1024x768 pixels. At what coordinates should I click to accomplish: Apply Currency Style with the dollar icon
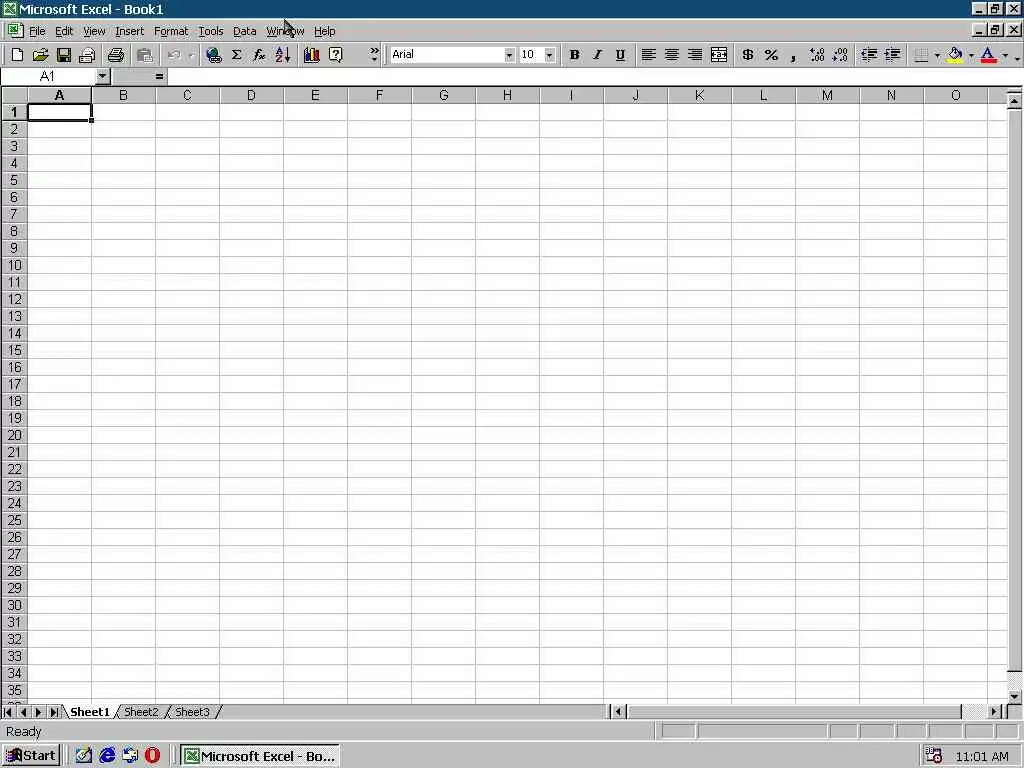[748, 55]
